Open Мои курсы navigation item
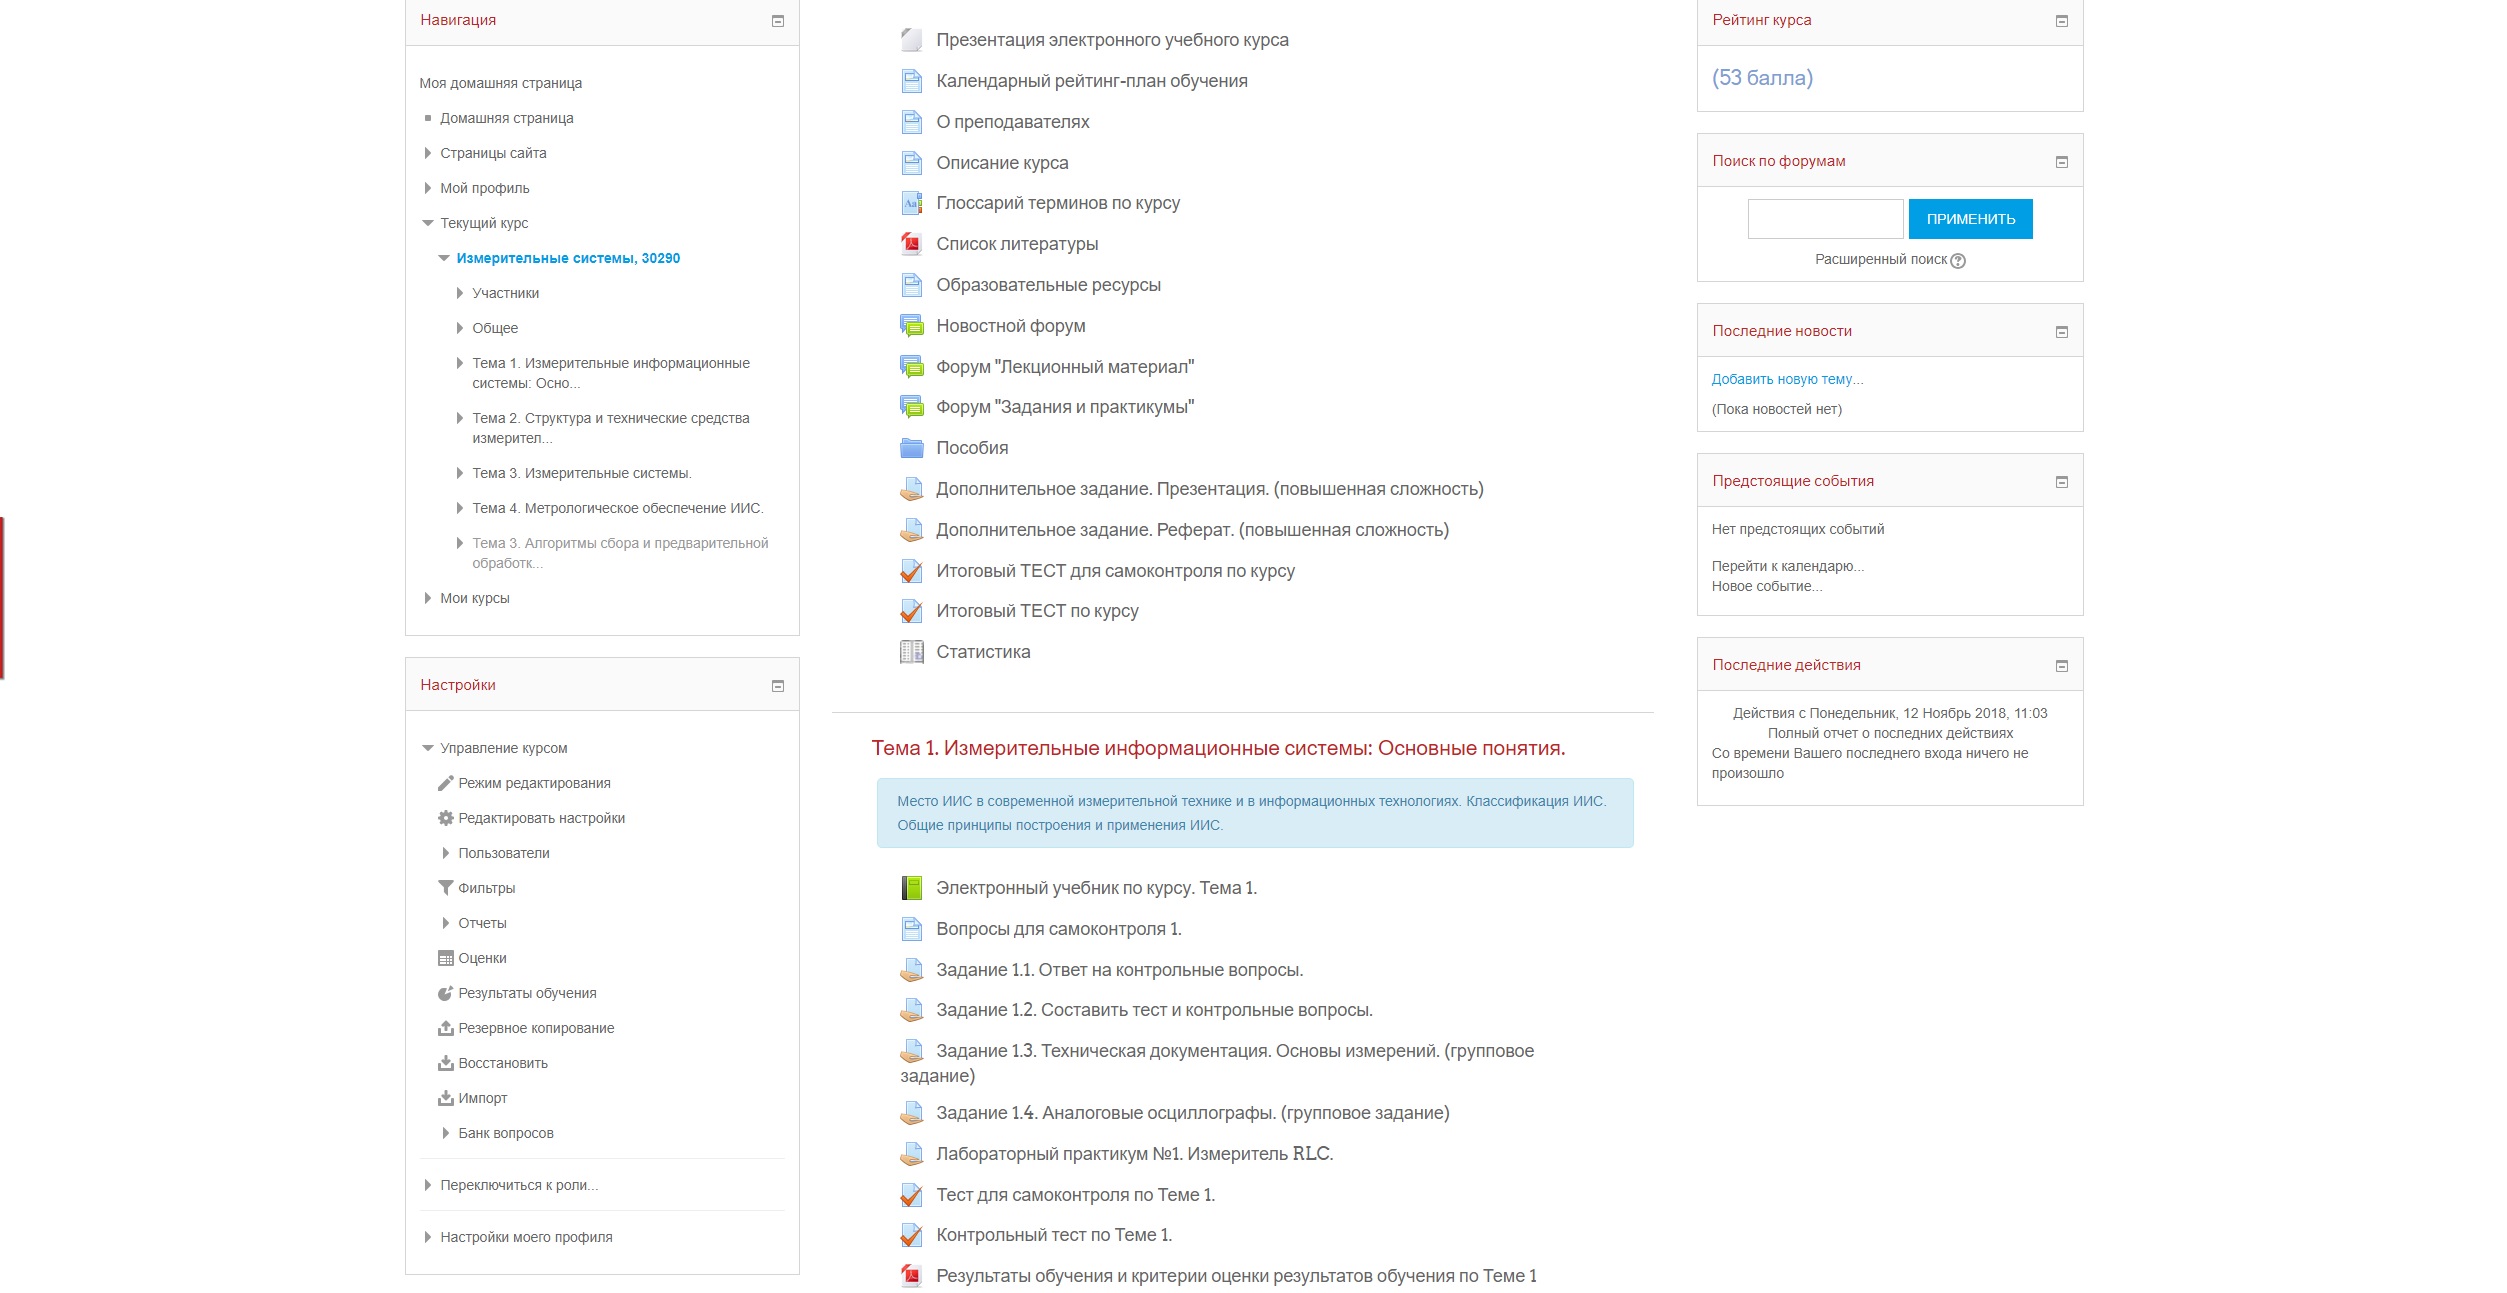Viewport: 2507px width, 1293px height. click(x=474, y=598)
